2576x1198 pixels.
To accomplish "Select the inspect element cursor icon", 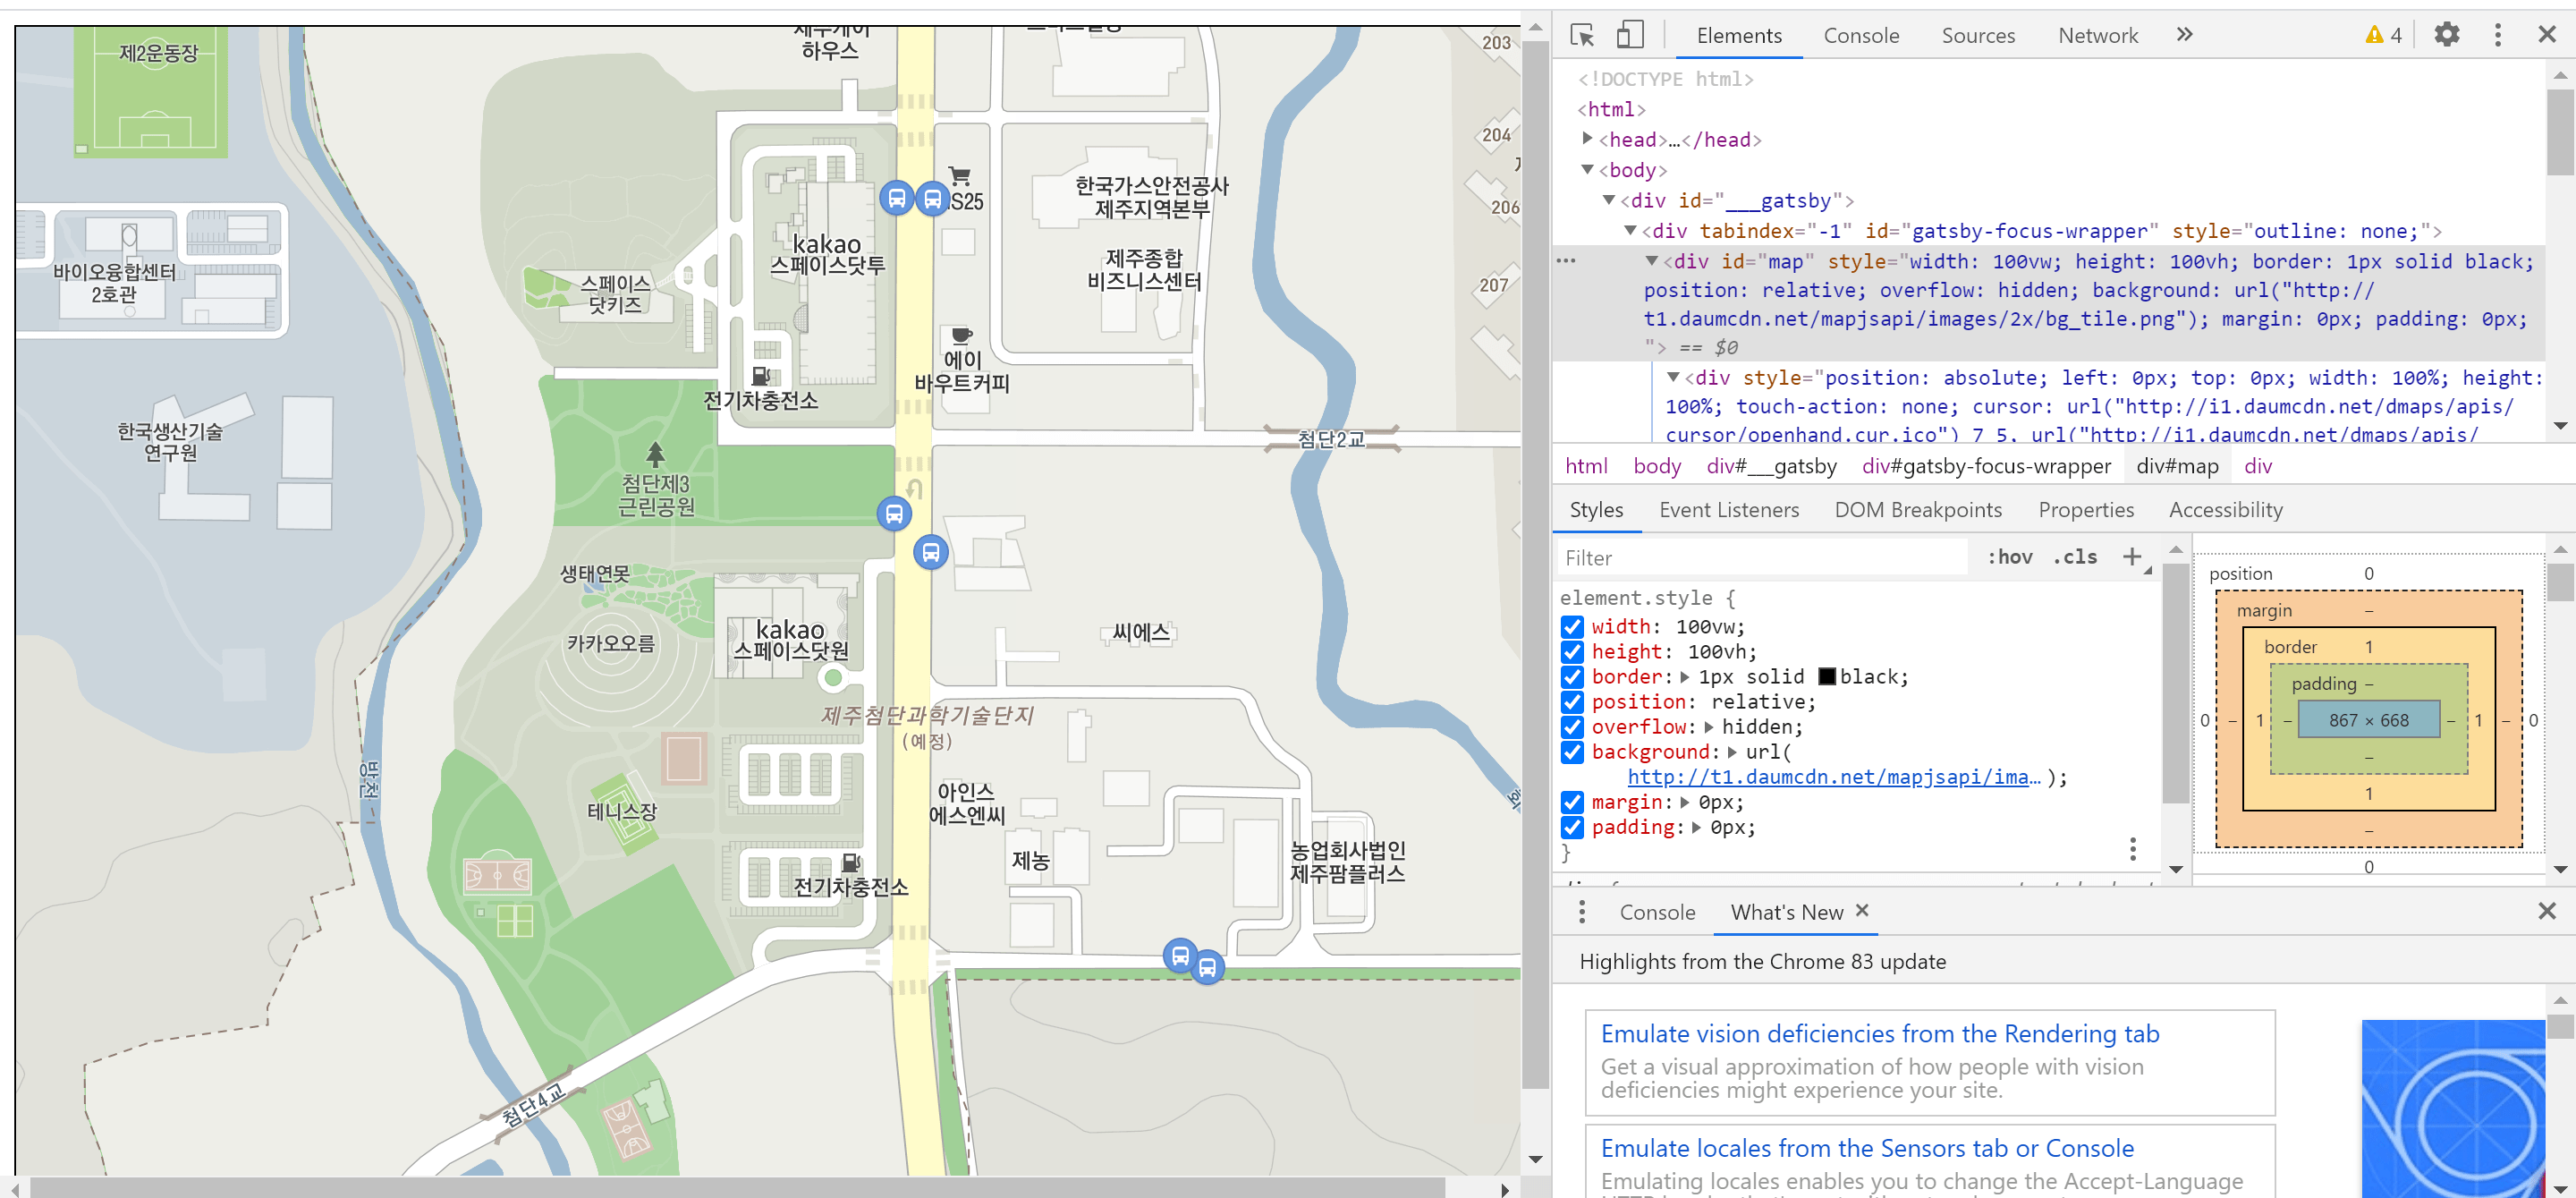I will (x=1584, y=34).
